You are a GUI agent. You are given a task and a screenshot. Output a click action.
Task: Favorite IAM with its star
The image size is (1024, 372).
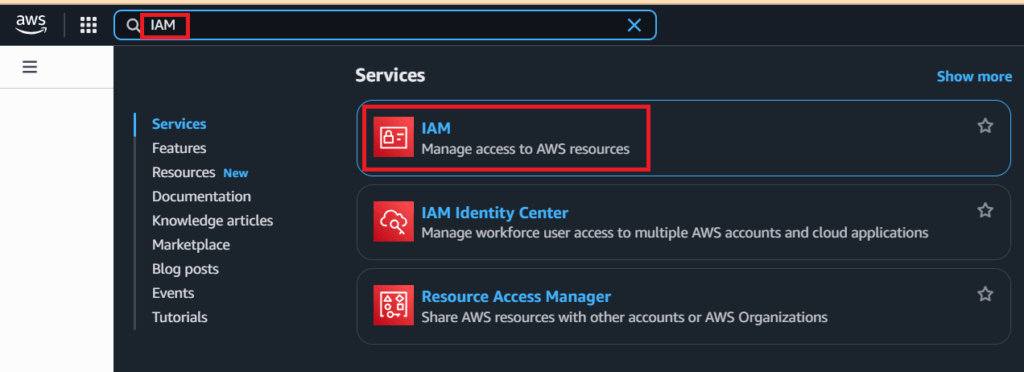pos(985,126)
